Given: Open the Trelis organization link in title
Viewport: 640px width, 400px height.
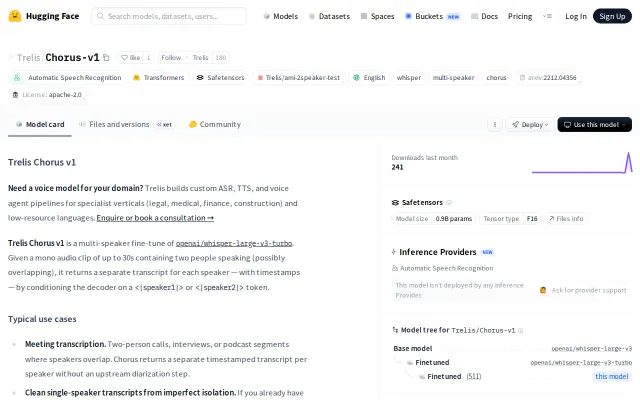Looking at the screenshot, I should click(x=28, y=58).
